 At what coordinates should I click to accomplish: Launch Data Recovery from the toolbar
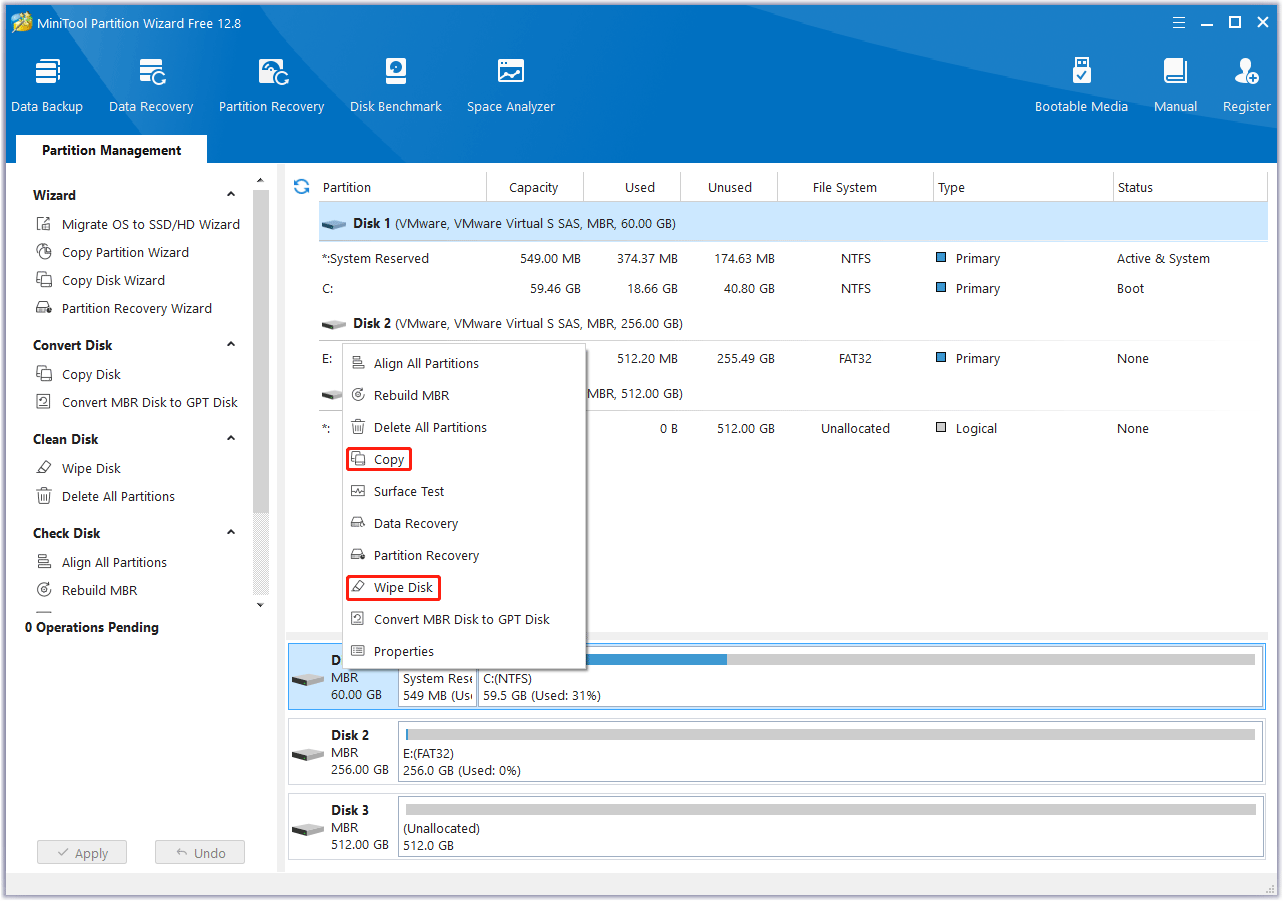point(151,85)
